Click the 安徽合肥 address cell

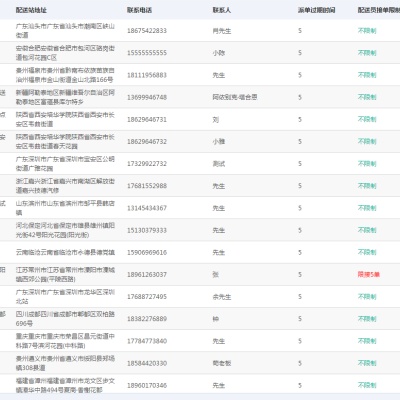tap(65, 53)
